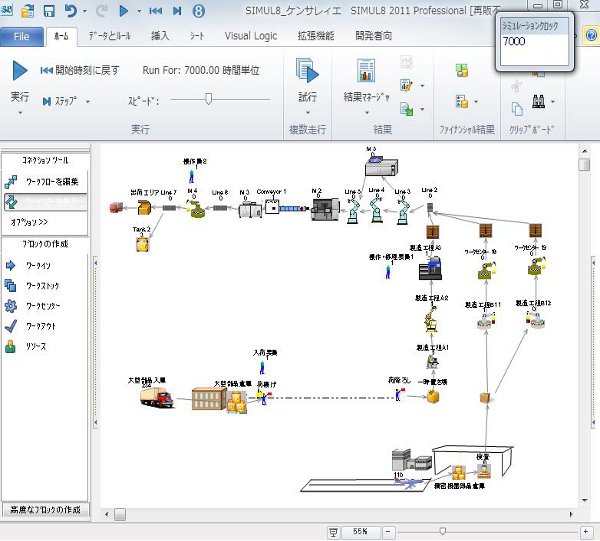Open the Visual Logic tab
Viewport: 600px width, 541px height.
tap(250, 37)
